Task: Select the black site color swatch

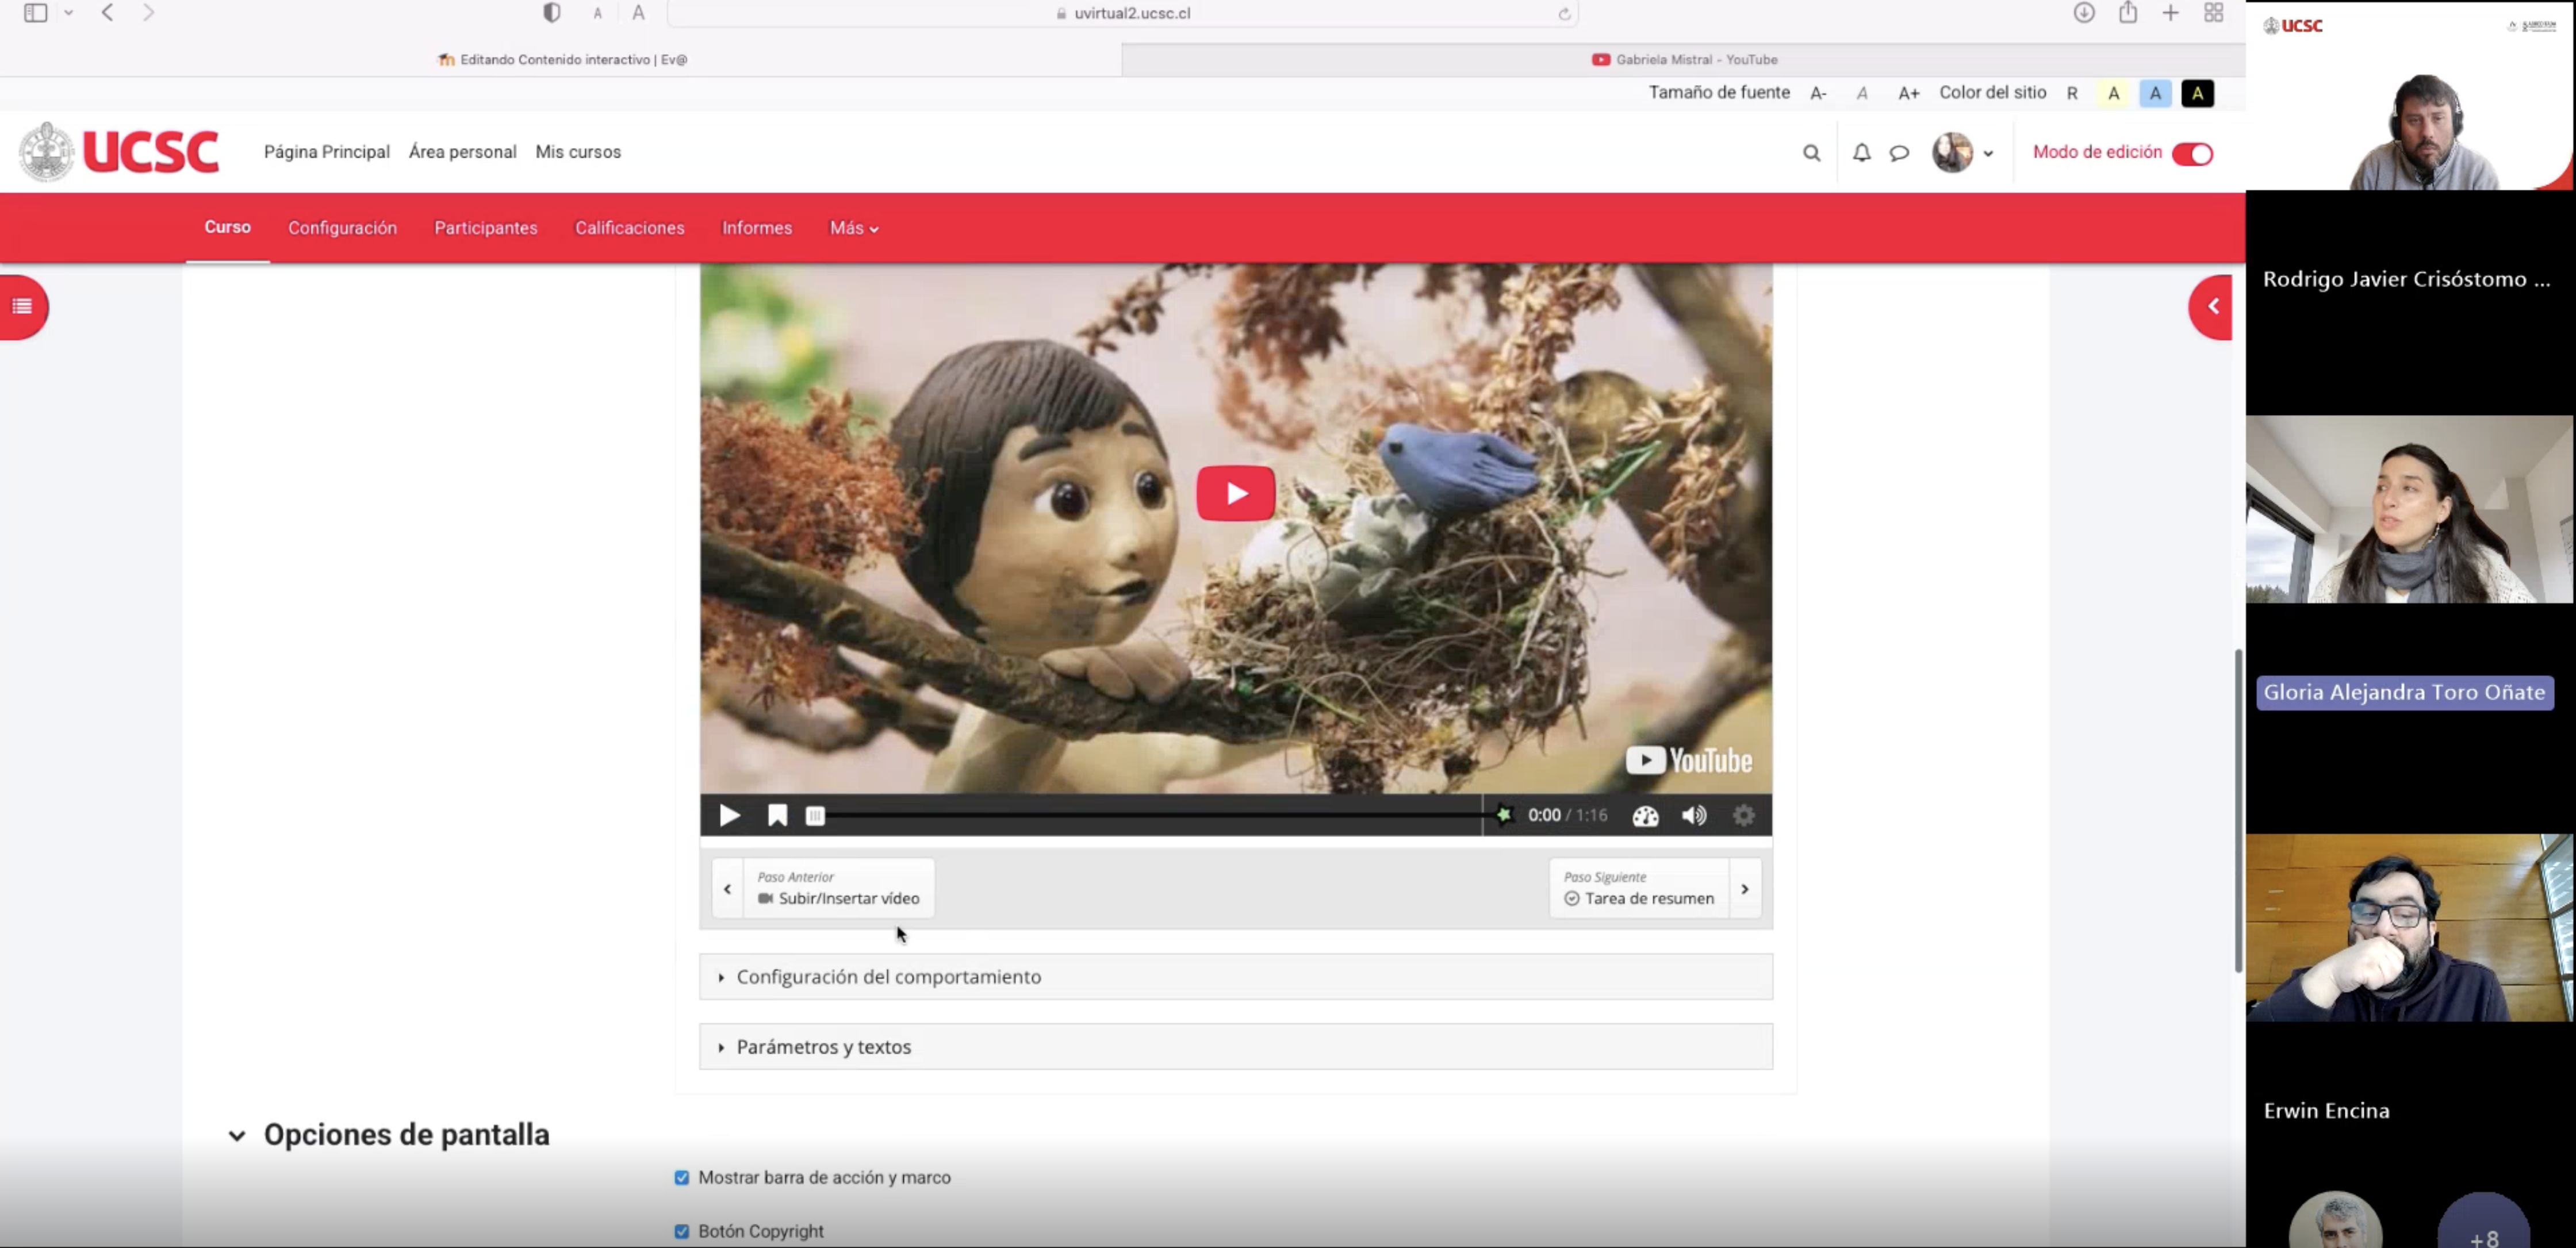Action: tap(2197, 93)
